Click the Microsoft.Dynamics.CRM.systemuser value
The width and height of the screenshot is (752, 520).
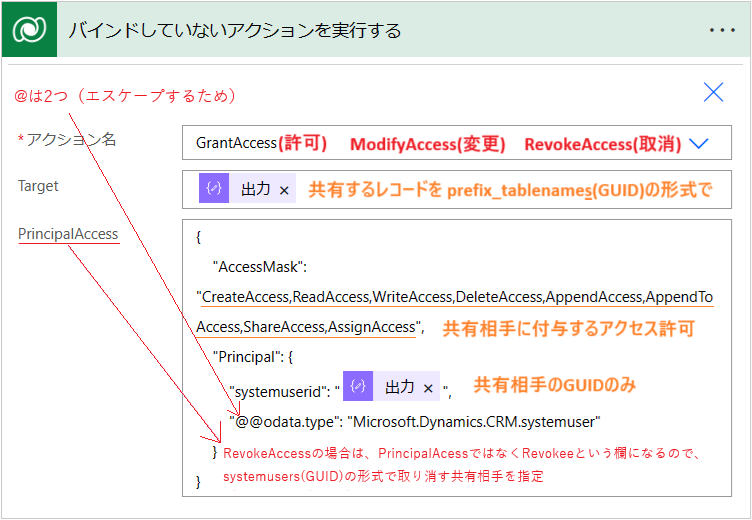pos(474,422)
